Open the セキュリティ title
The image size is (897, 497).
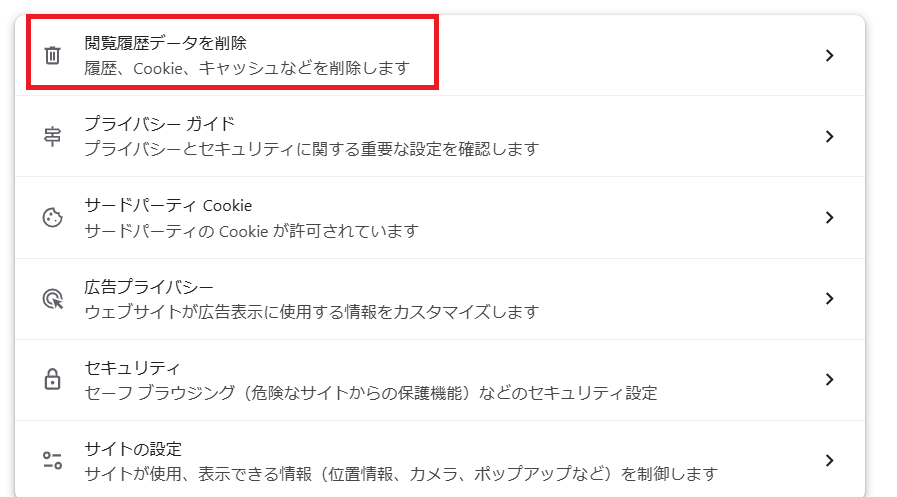pos(132,367)
